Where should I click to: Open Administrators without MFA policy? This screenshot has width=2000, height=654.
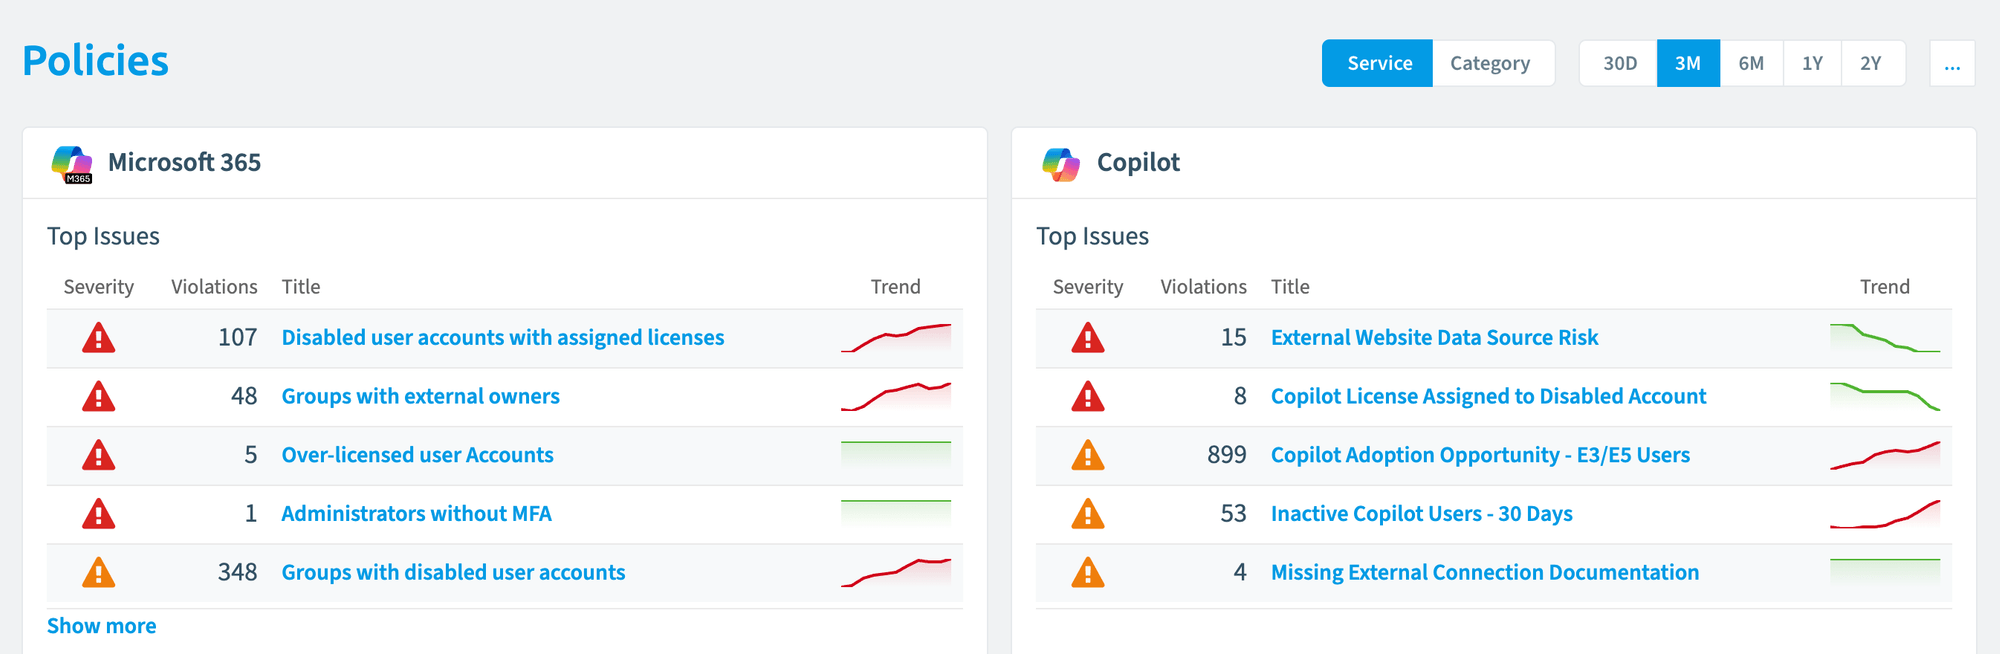pos(416,514)
